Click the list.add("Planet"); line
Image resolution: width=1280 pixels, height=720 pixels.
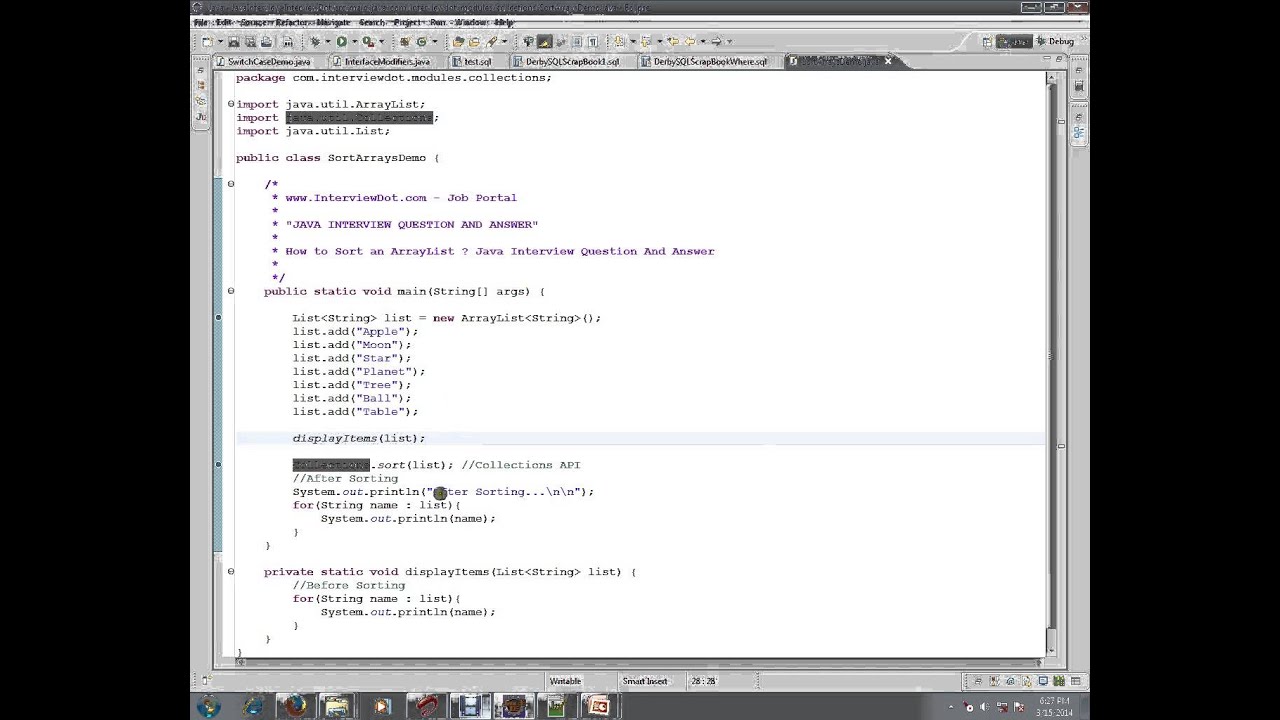click(x=359, y=371)
